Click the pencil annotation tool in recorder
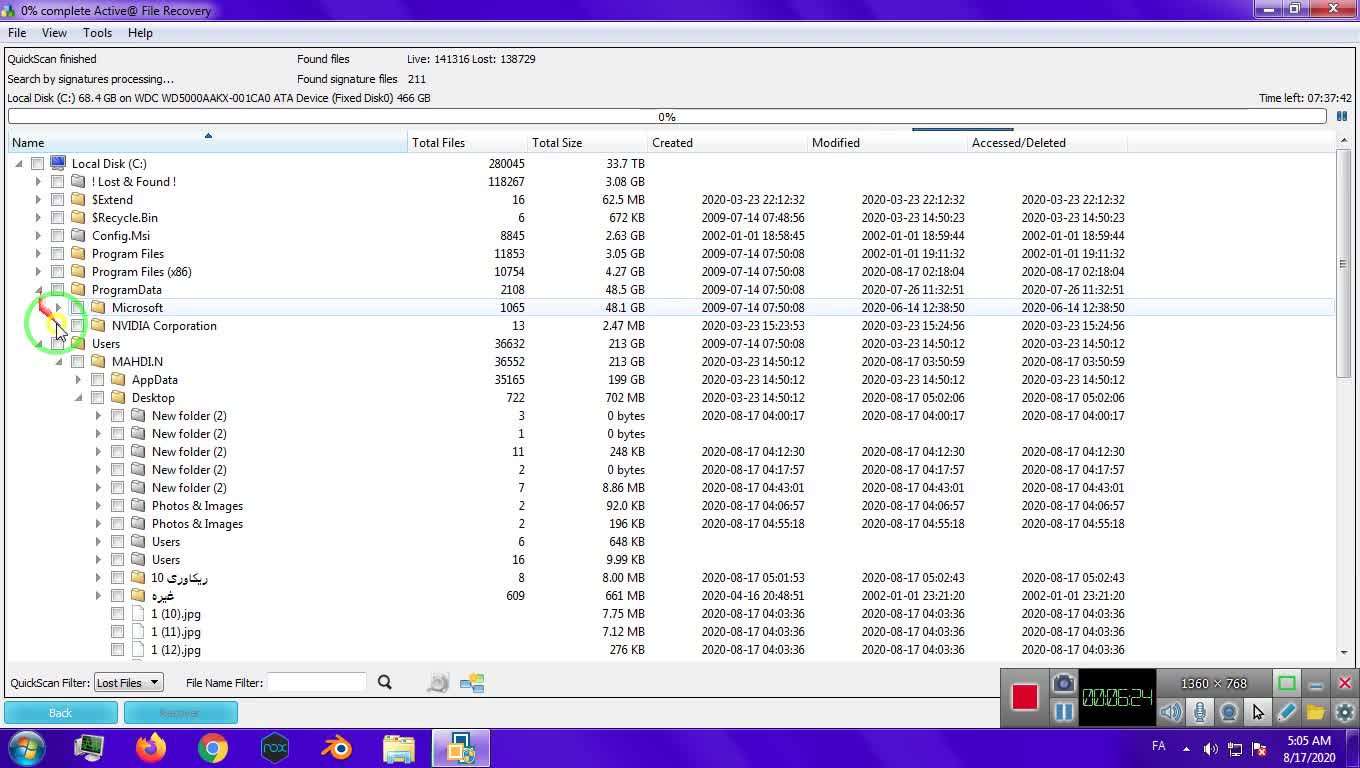The width and height of the screenshot is (1360, 768). coord(1287,712)
